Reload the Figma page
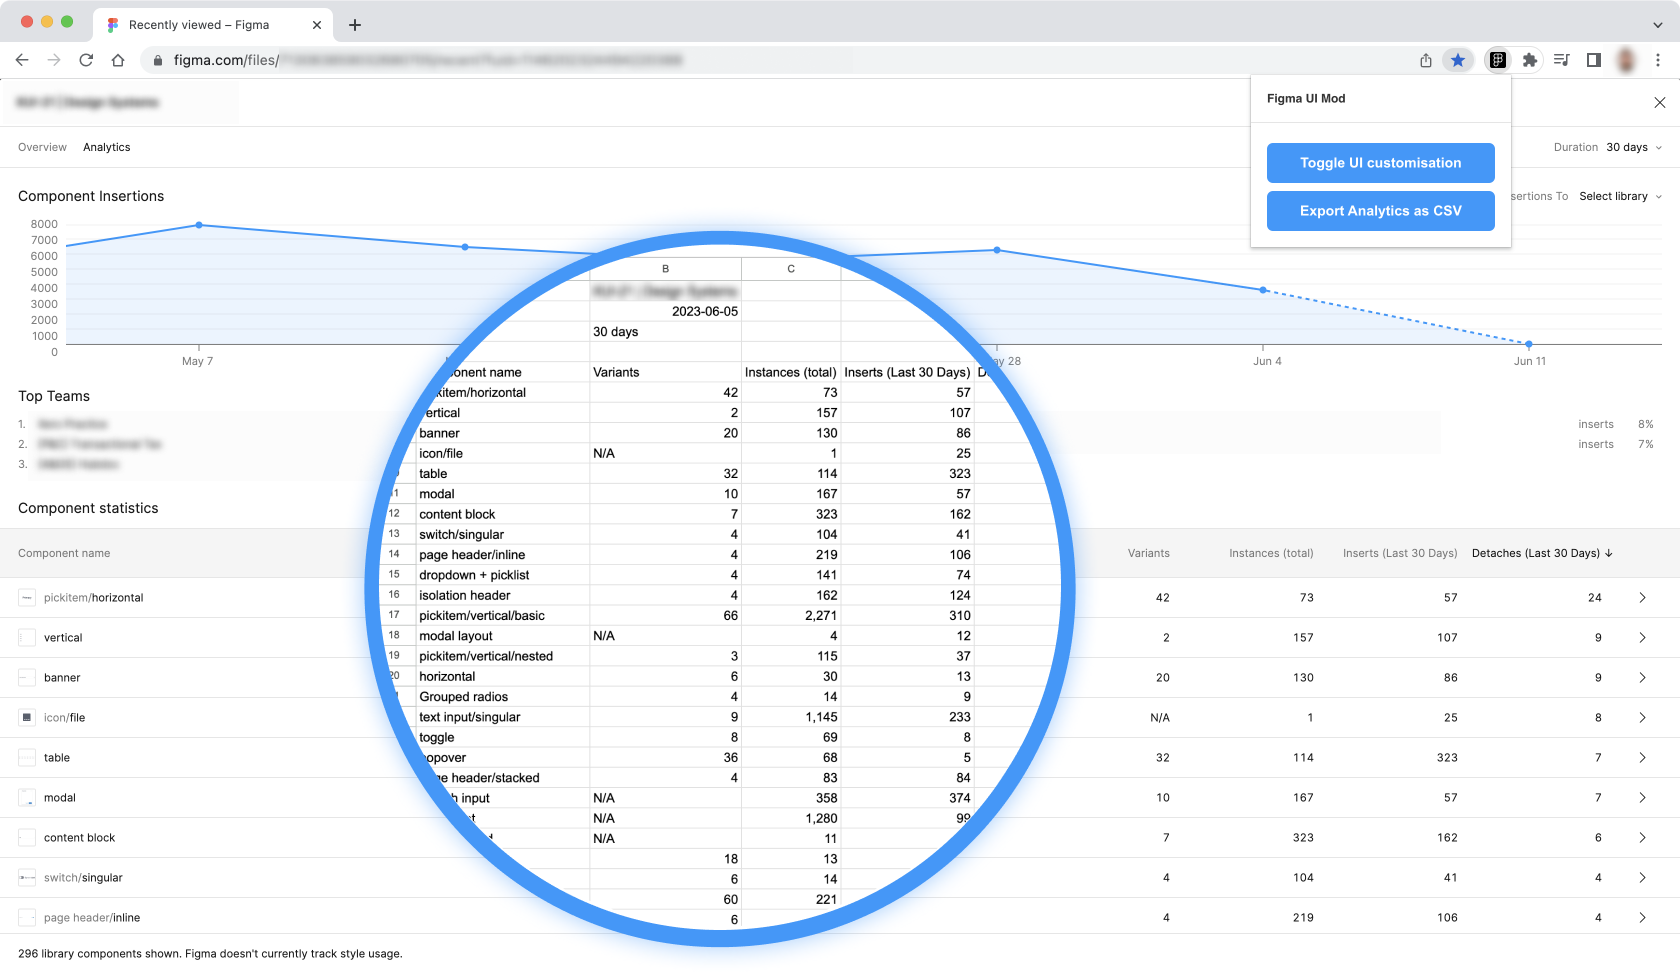Screen dimensions: 1680x974 pos(86,60)
